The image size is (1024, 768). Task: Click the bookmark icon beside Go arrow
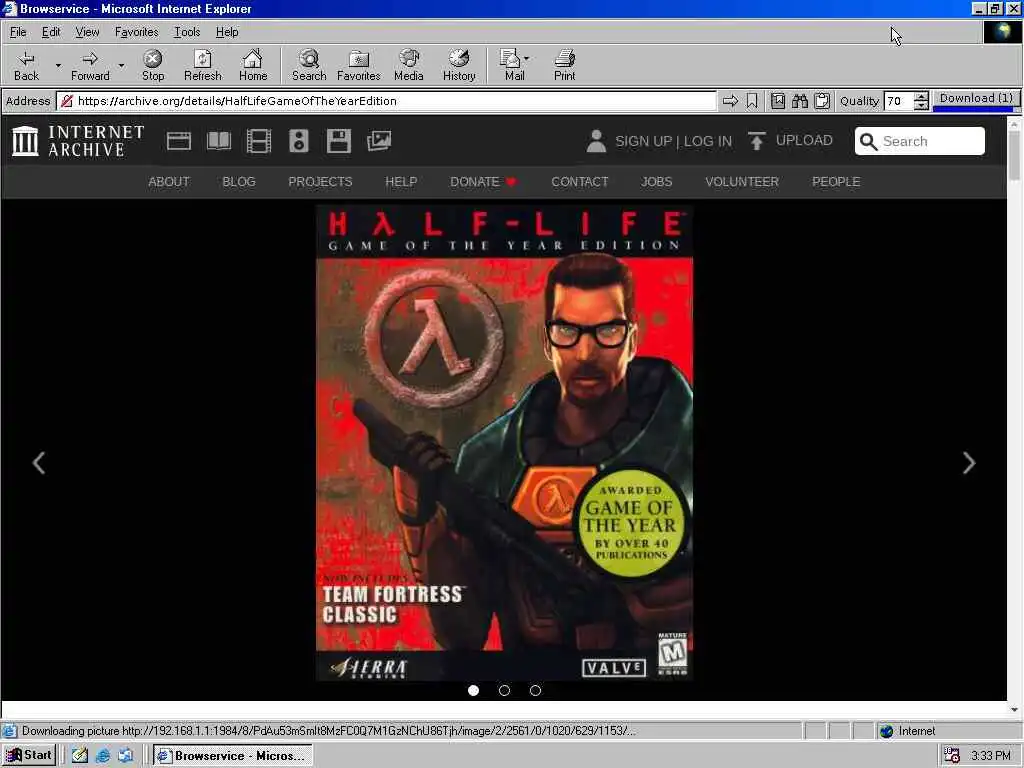[752, 101]
